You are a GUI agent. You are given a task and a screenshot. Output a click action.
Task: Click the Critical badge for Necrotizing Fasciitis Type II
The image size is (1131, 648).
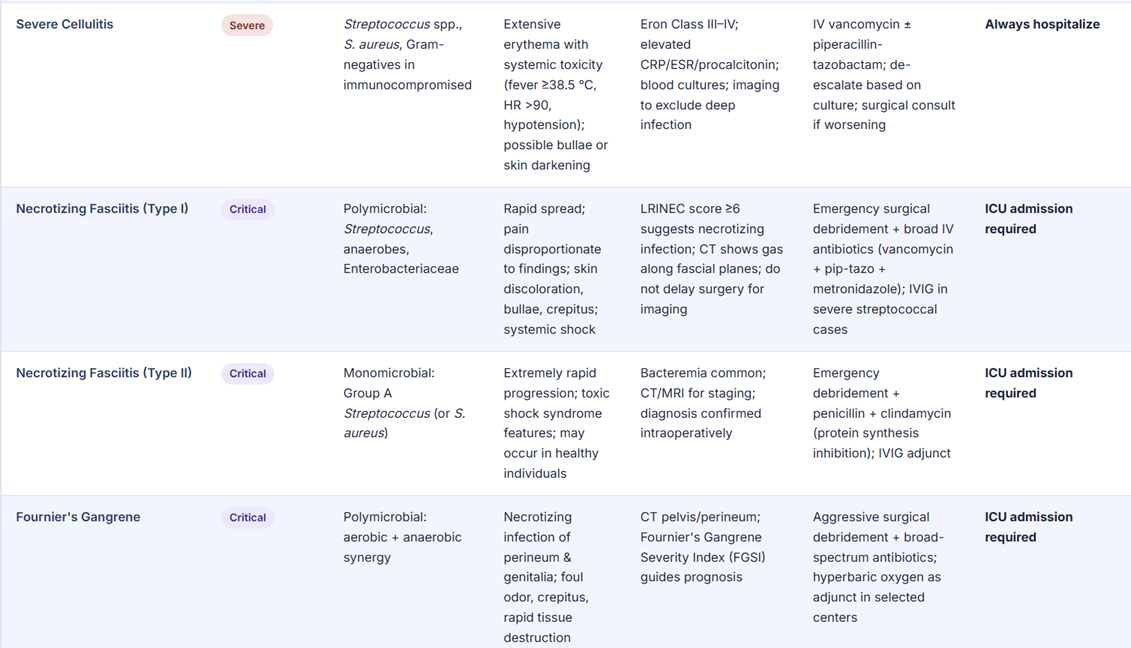pos(247,374)
